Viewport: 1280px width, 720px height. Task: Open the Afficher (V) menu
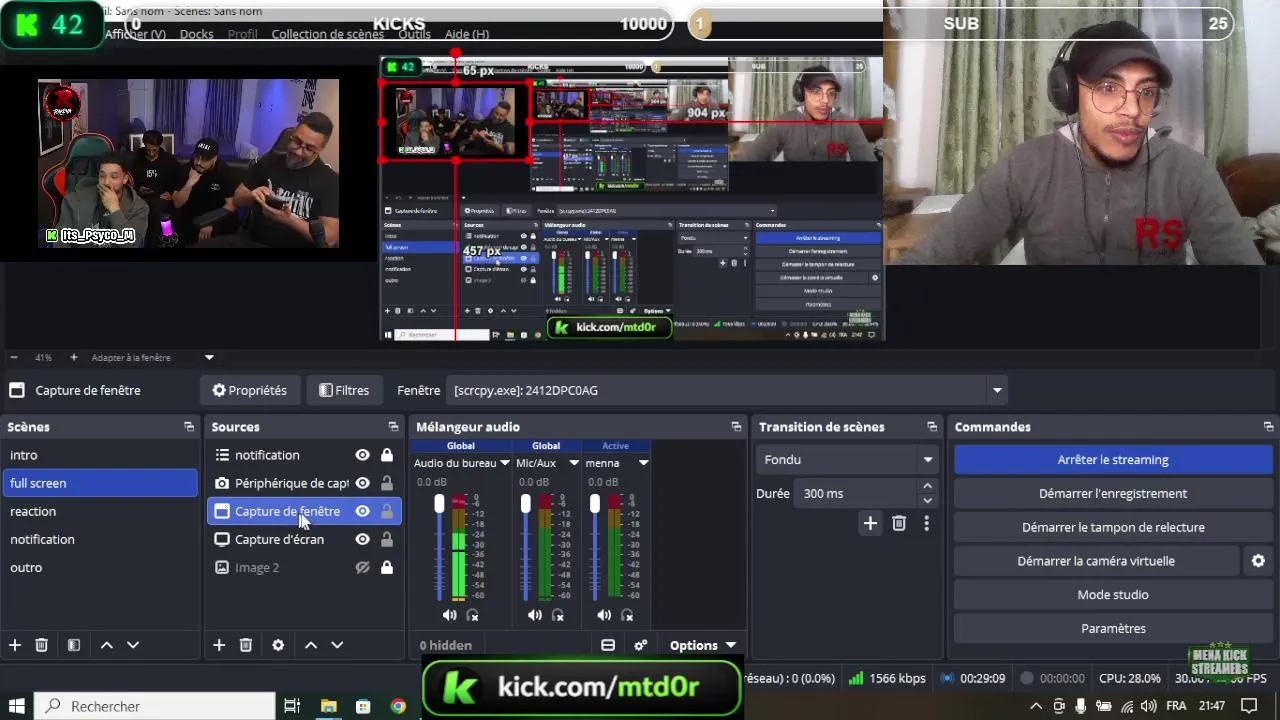(135, 34)
